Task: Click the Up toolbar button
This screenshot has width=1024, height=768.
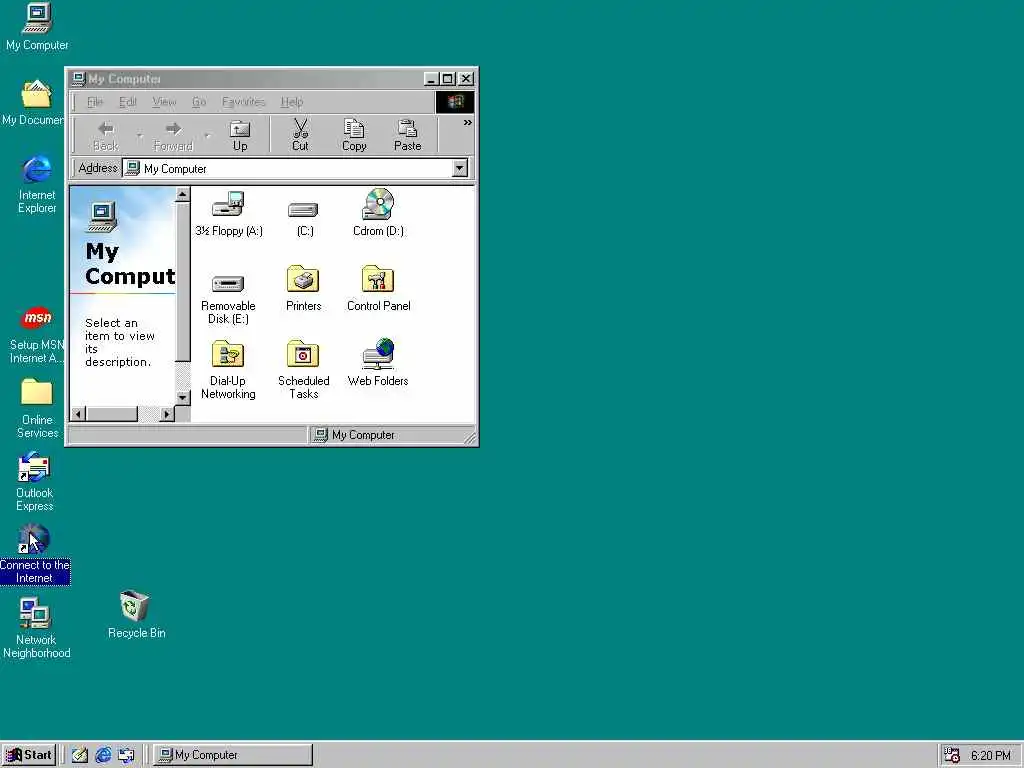Action: pos(240,135)
